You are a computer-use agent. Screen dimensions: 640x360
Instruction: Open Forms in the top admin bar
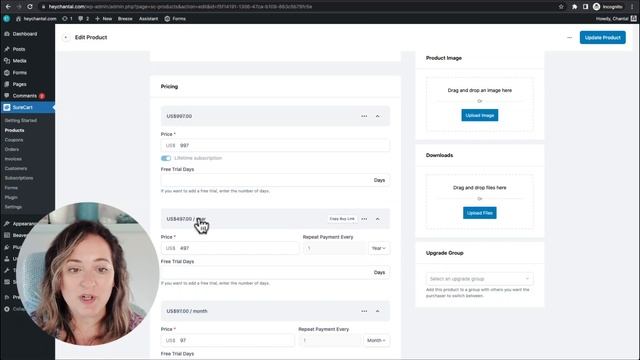[x=175, y=19]
